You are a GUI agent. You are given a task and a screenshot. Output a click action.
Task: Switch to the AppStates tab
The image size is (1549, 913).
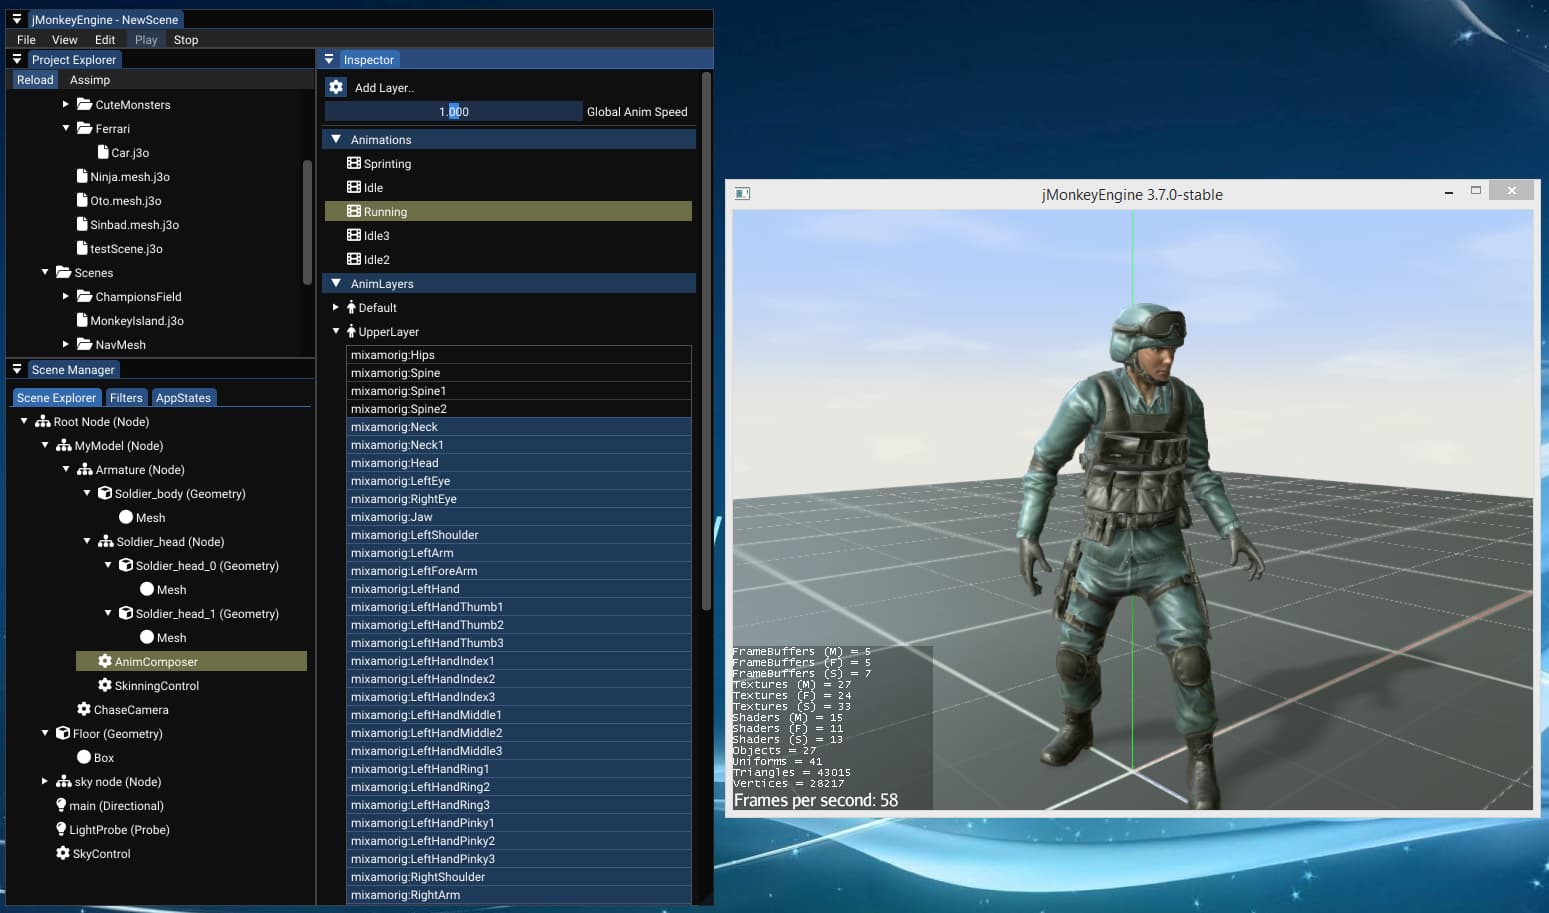(x=183, y=397)
